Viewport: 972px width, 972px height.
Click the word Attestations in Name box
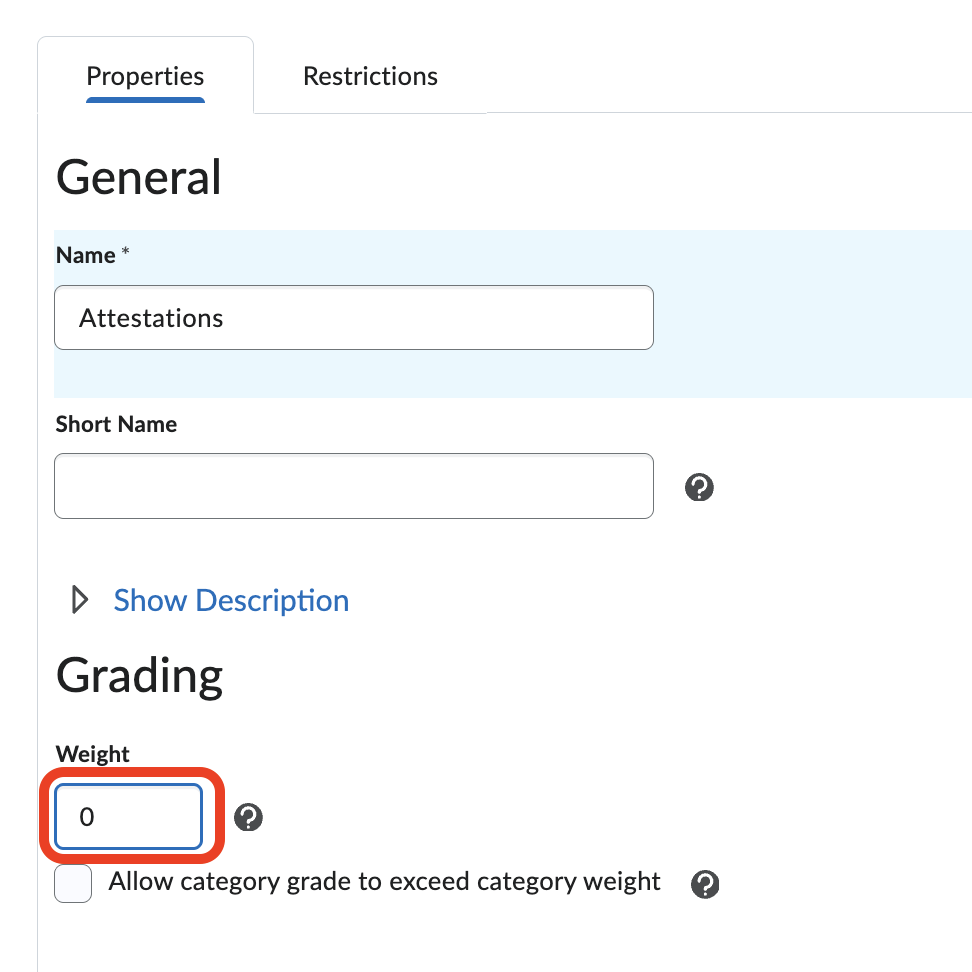tap(151, 318)
